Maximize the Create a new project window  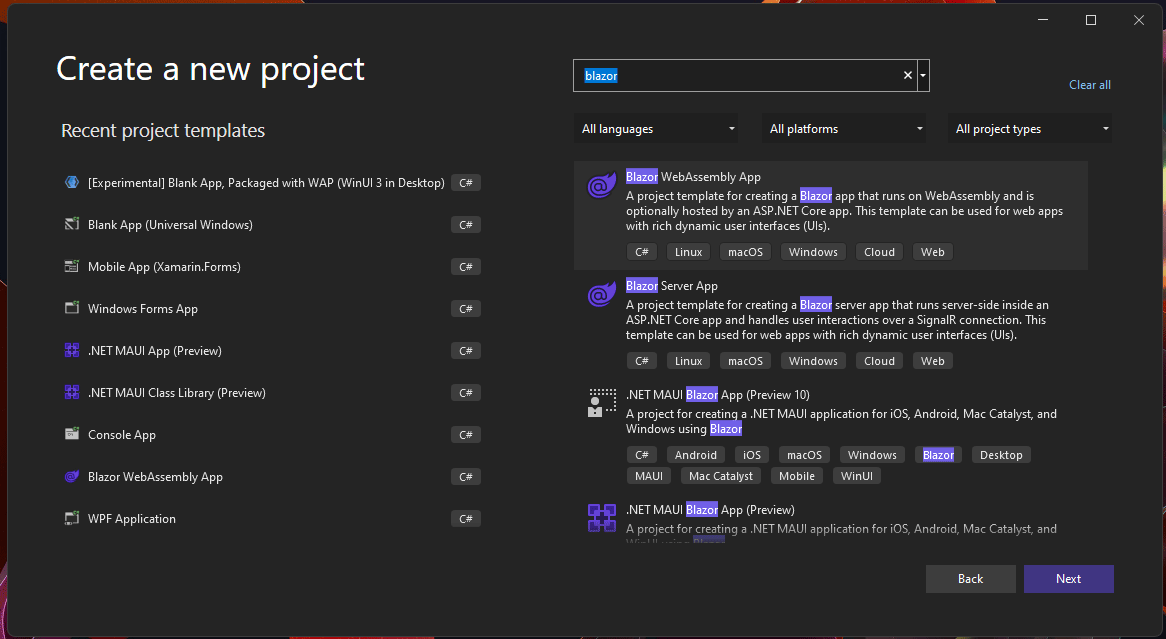click(x=1091, y=20)
